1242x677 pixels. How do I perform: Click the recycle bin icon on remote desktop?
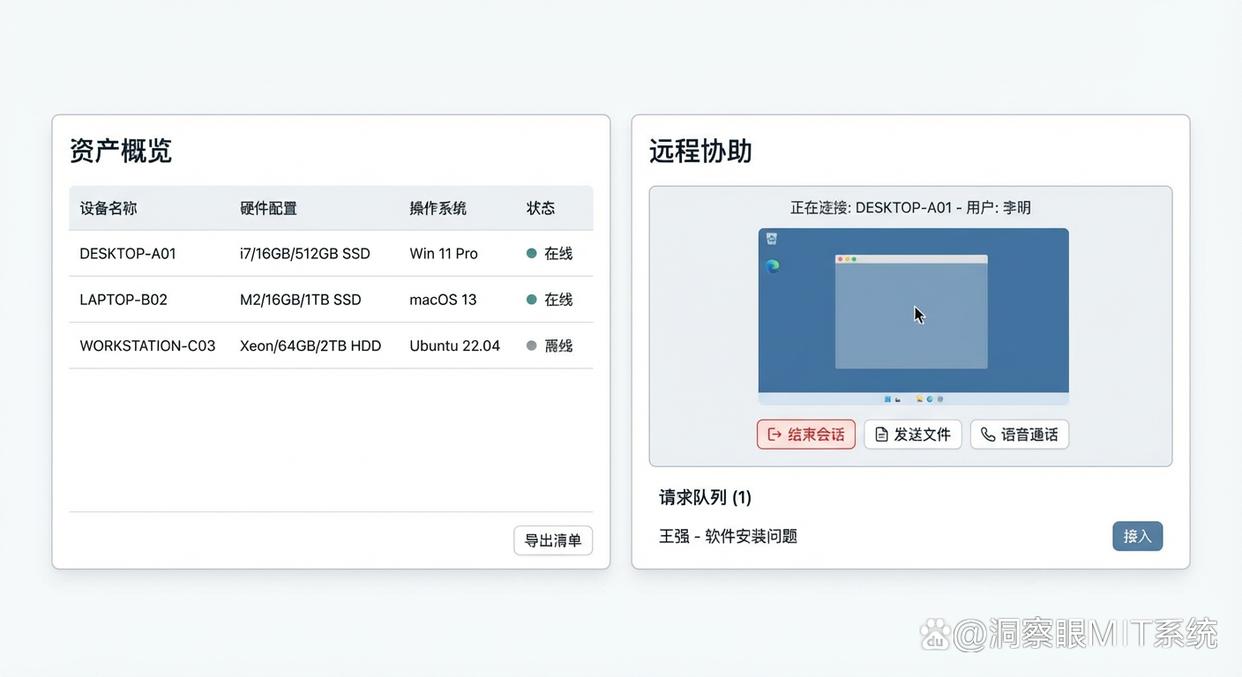(x=772, y=238)
